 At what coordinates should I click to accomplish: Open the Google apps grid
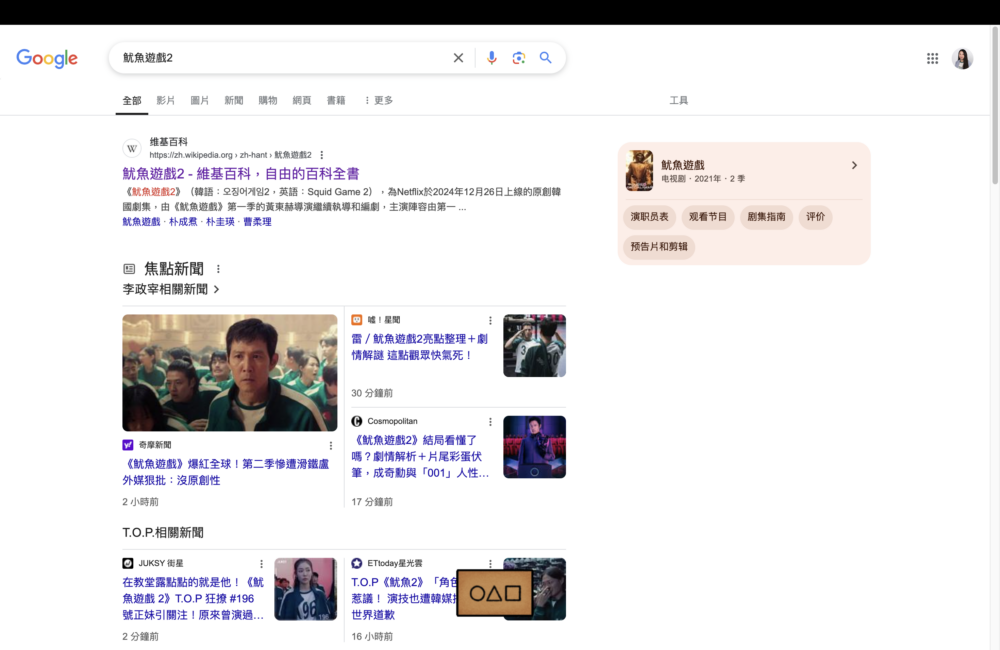932,59
